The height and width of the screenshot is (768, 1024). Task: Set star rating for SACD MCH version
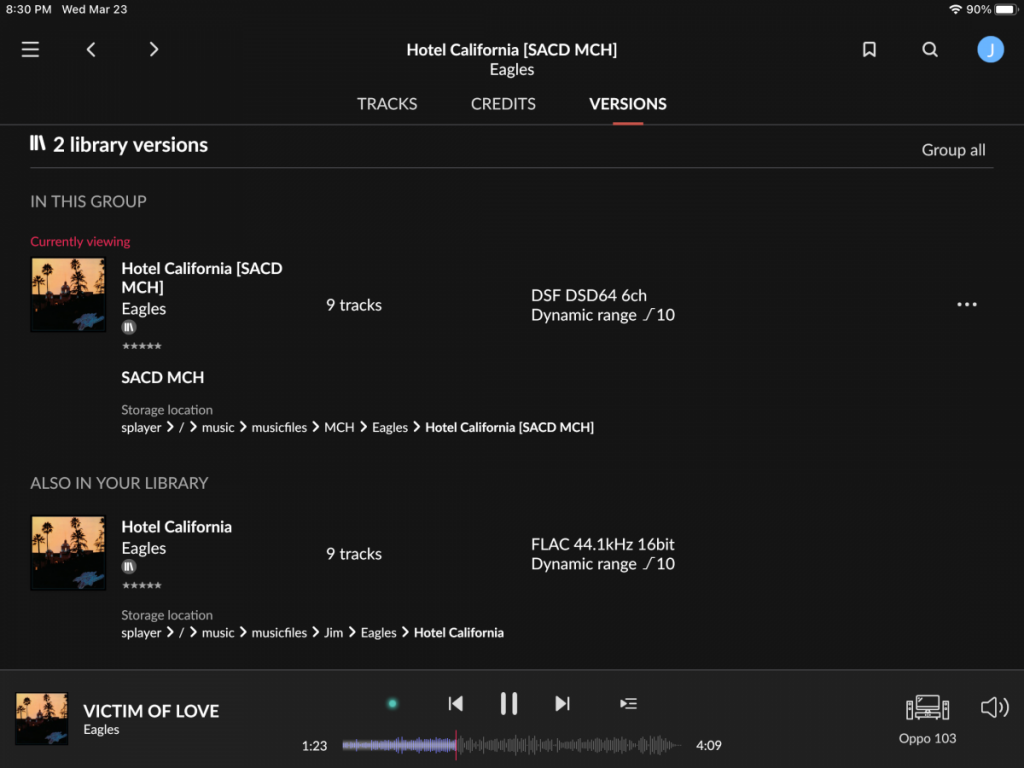[x=142, y=346]
